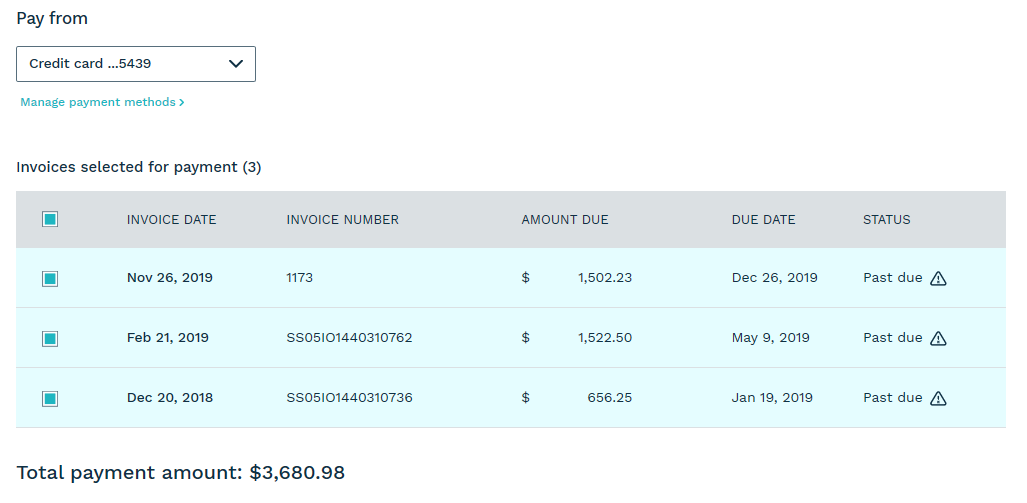
Task: Click the $656.25 amount due cell
Action: (609, 398)
